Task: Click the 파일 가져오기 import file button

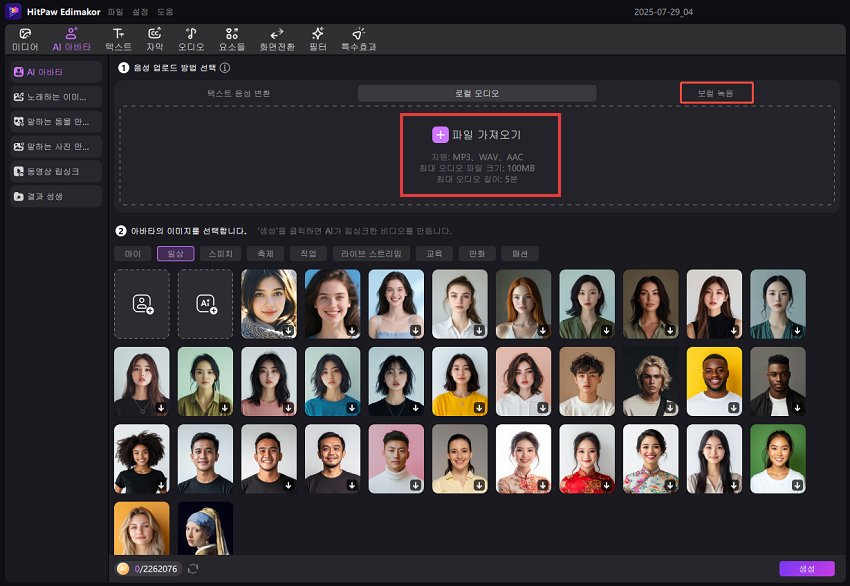Action: click(476, 134)
